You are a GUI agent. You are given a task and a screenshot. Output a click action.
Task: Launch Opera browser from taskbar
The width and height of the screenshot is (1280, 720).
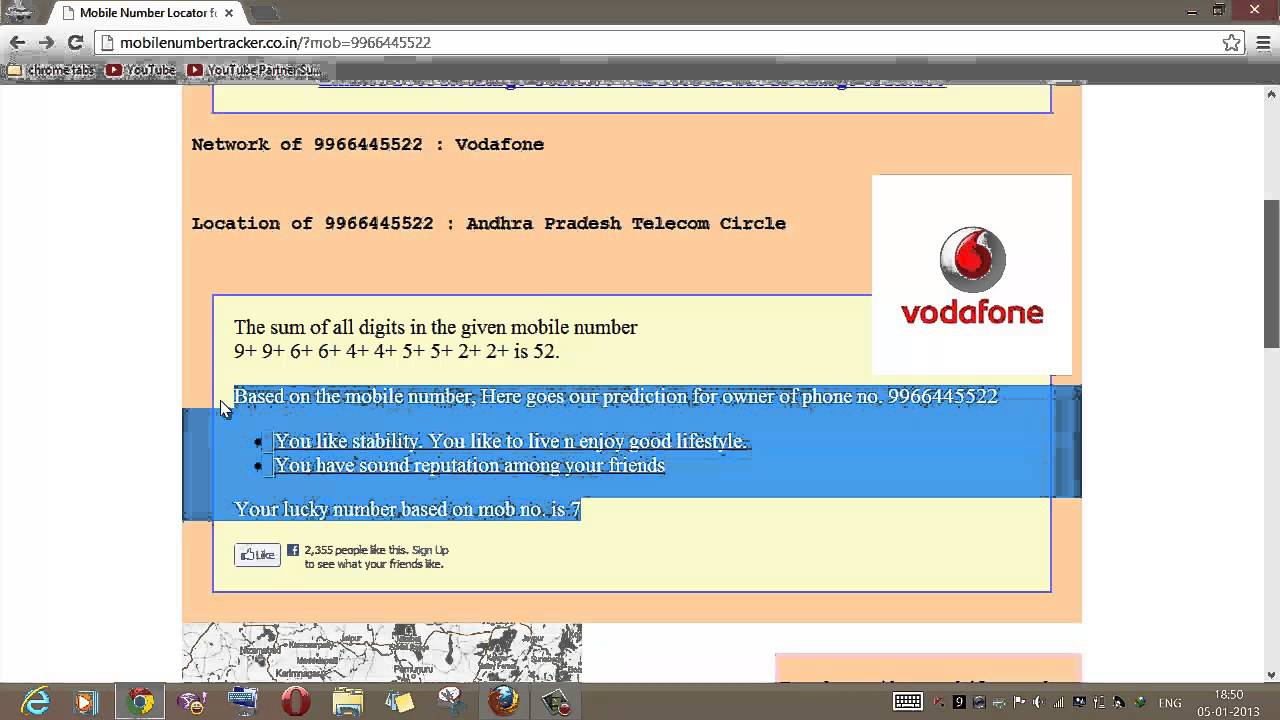click(x=295, y=702)
